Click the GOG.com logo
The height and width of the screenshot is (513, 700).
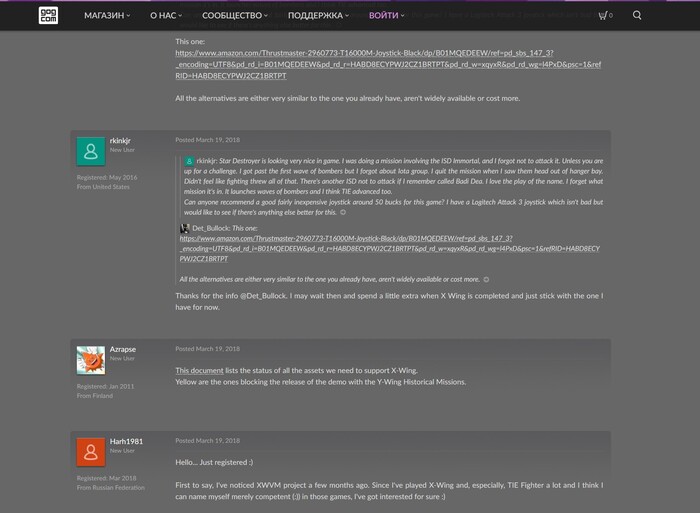point(48,15)
